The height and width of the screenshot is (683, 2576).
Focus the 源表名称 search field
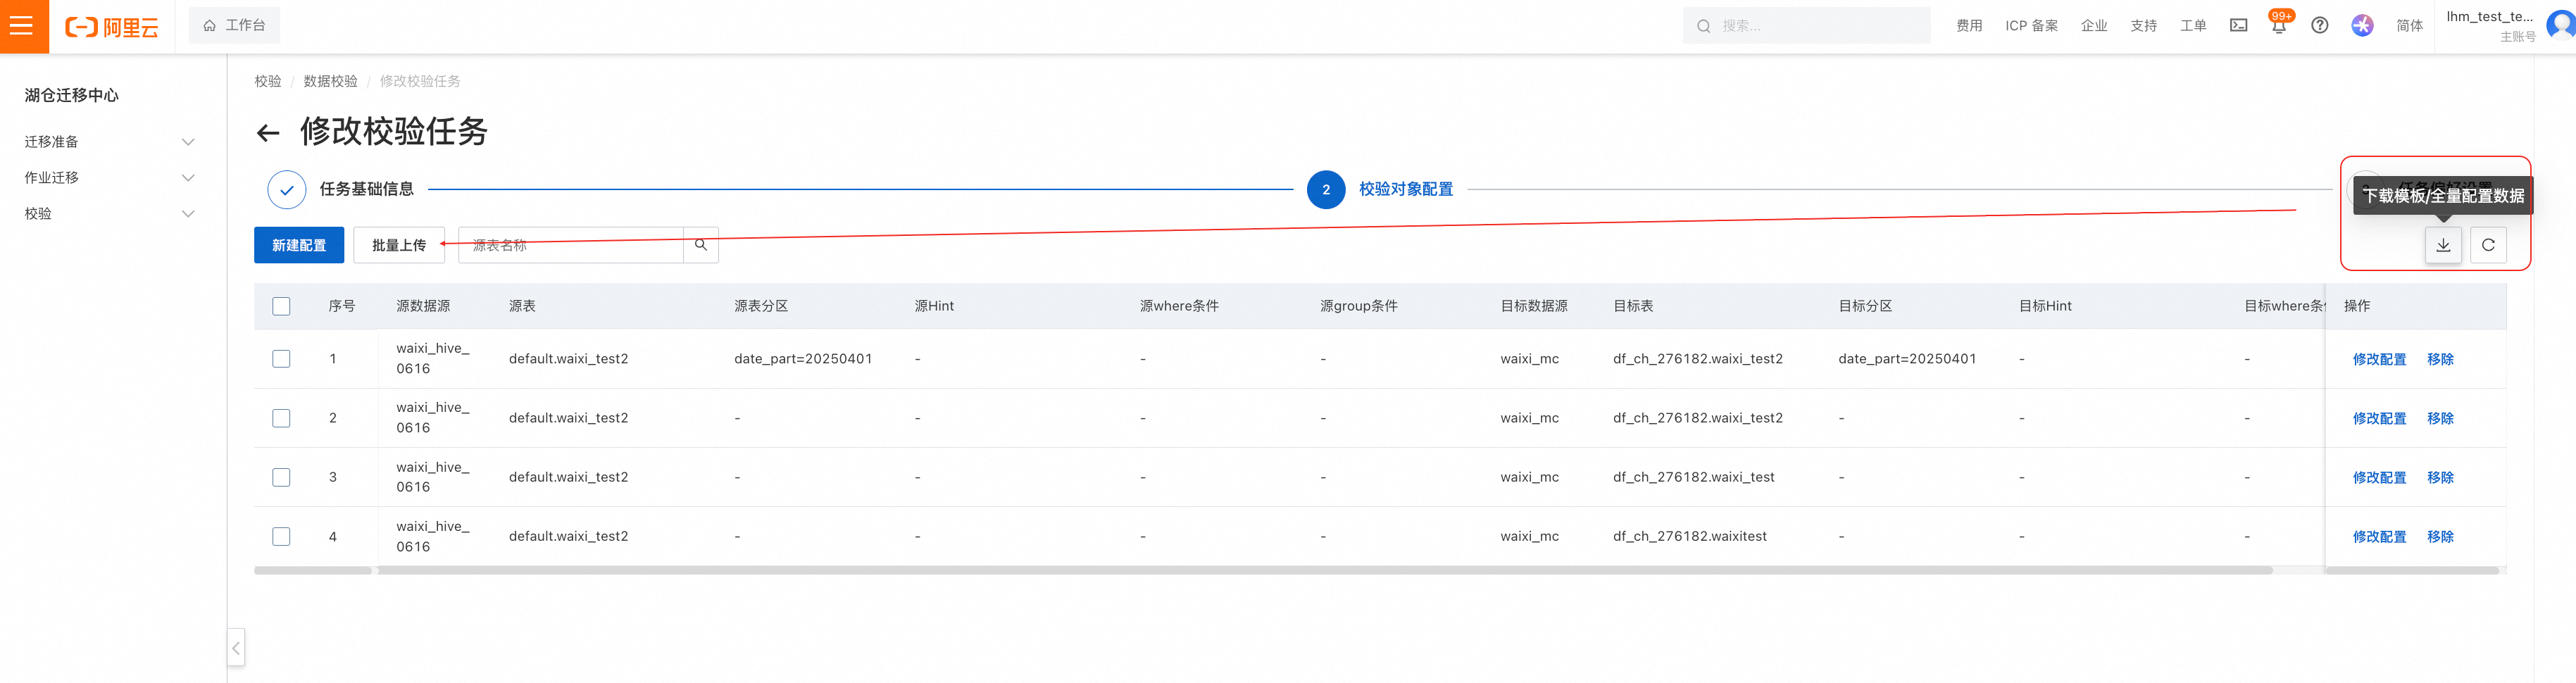pyautogui.click(x=570, y=245)
